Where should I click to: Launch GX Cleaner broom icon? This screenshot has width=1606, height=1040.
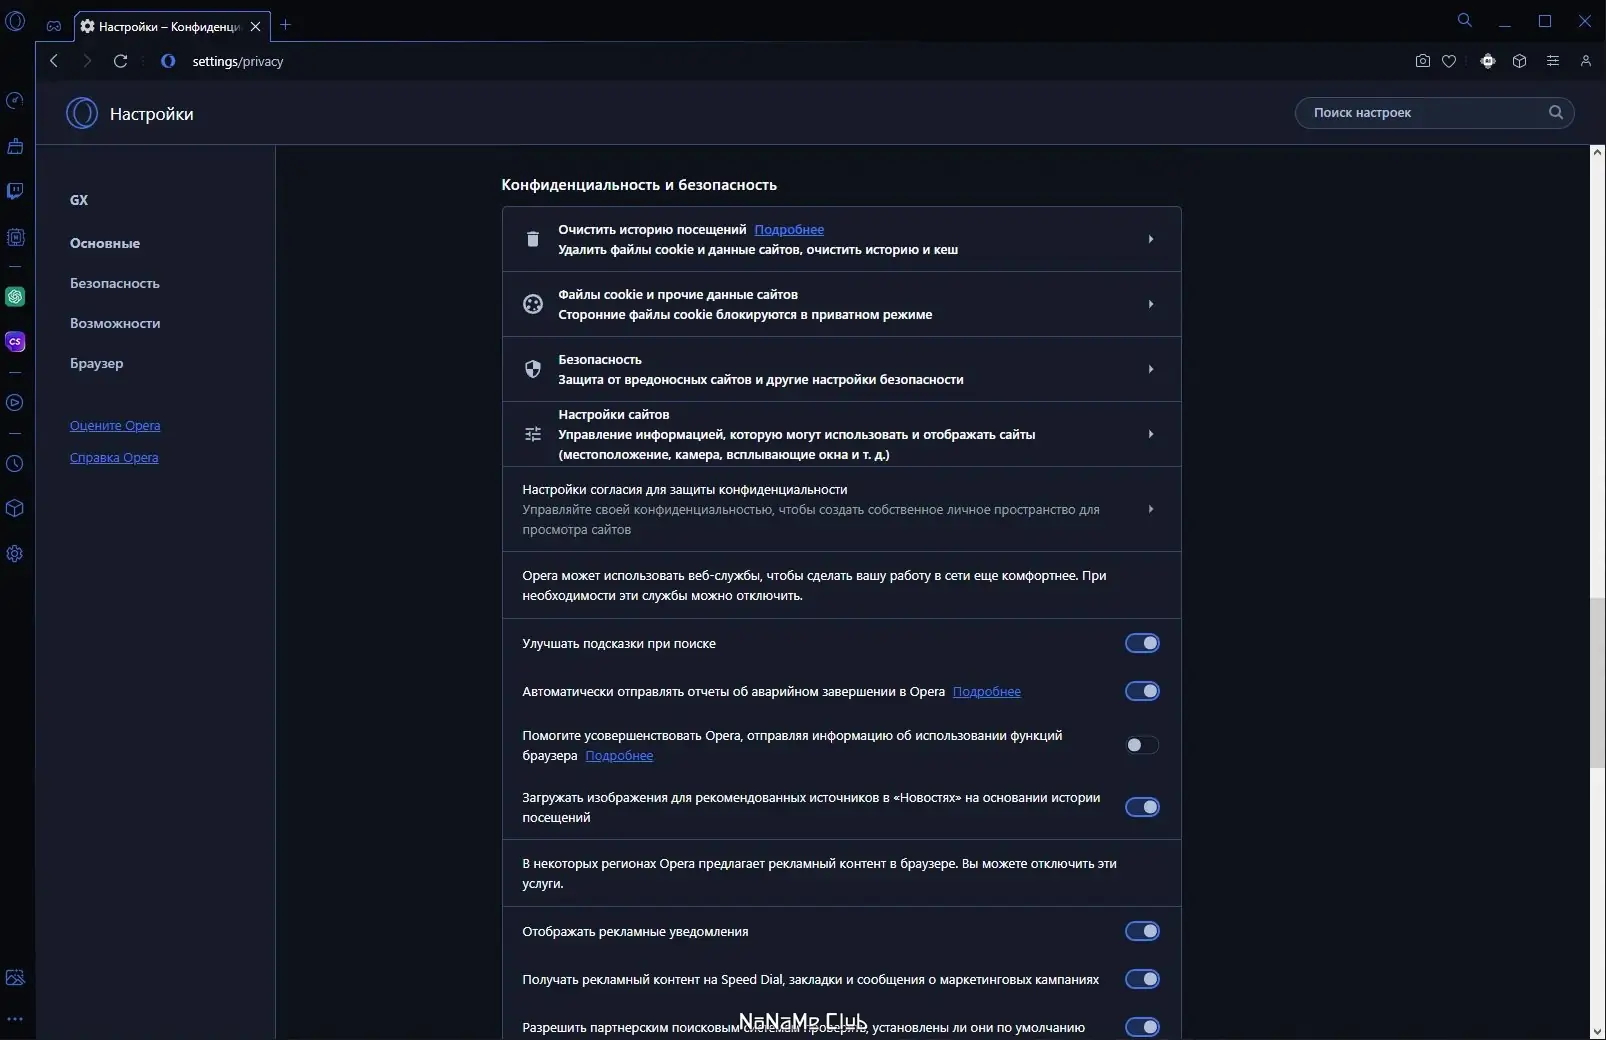[15, 146]
